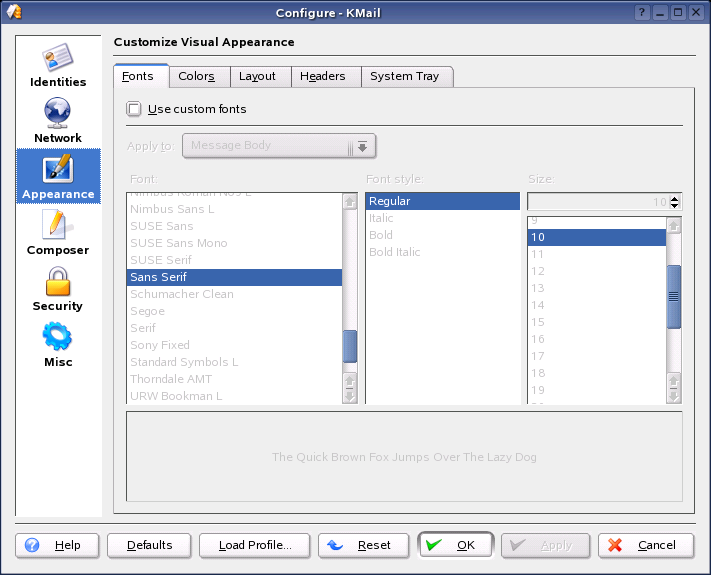This screenshot has width=711, height=575.
Task: Open the Headers tab
Action: tap(322, 76)
